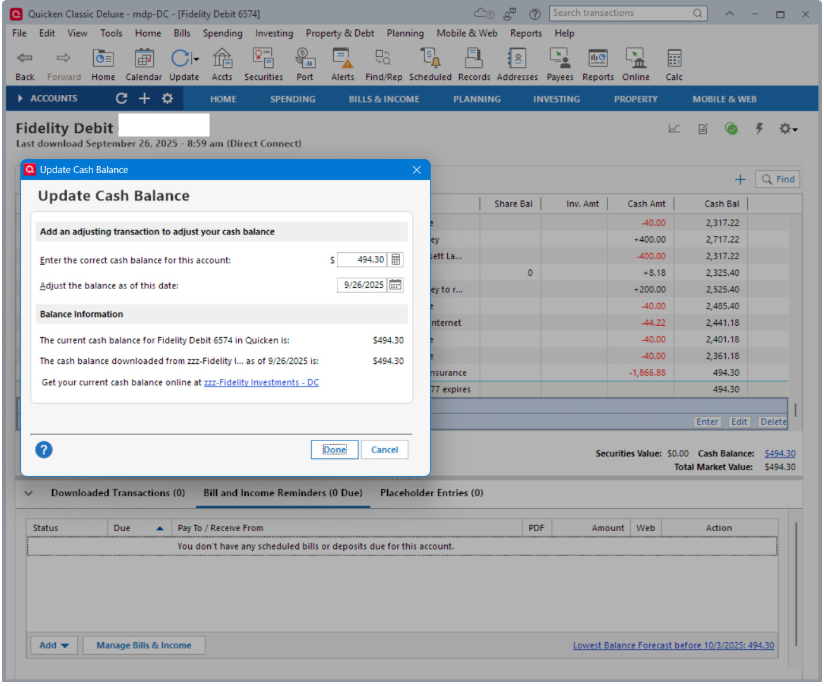Click the cloud sync icon in title bar
This screenshot has height=686, width=824.
click(484, 13)
